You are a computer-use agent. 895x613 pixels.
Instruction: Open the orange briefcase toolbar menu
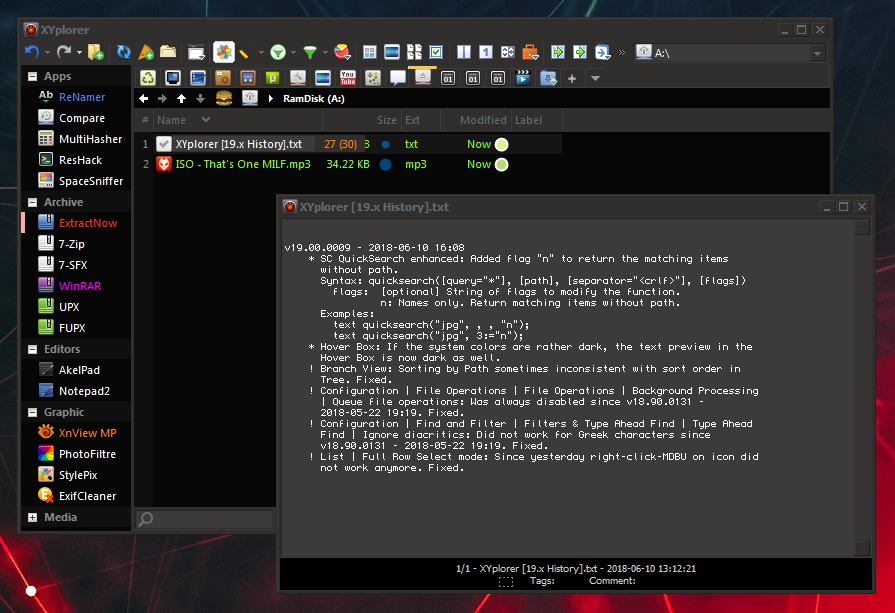coord(530,52)
